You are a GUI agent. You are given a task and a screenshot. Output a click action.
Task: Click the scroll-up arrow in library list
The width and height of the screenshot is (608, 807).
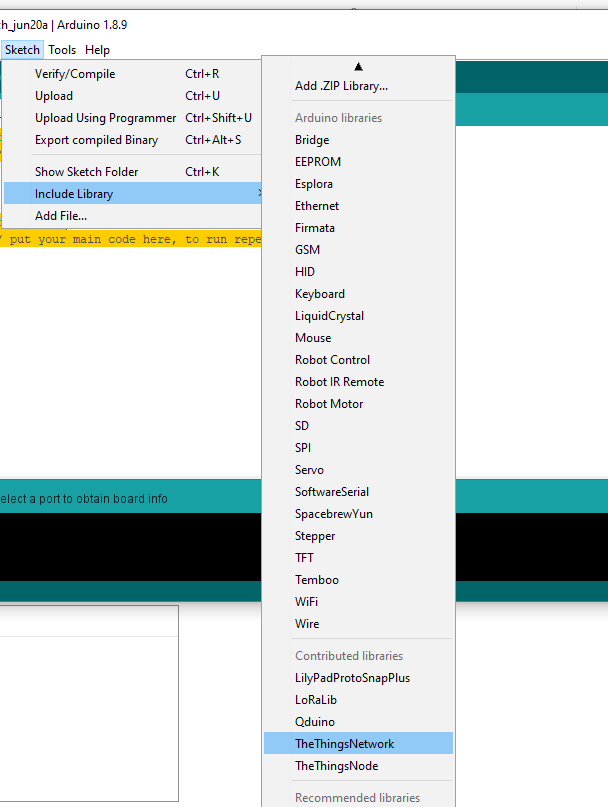[x=358, y=66]
